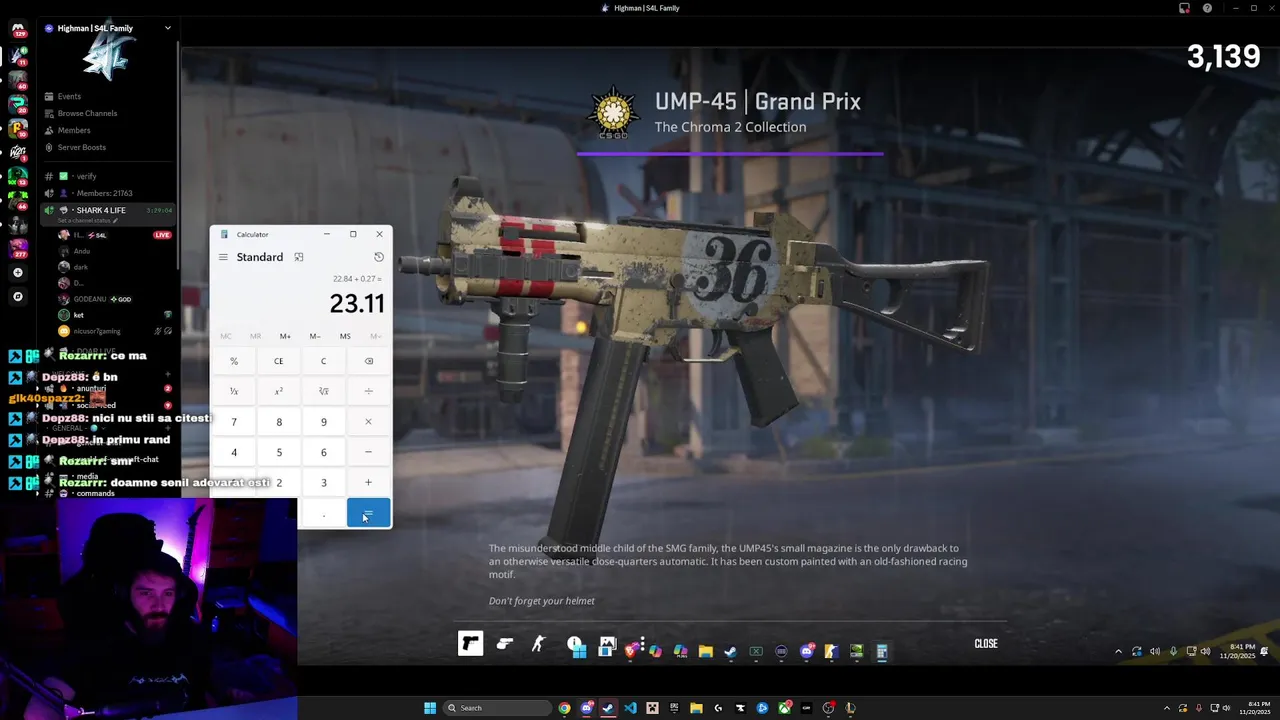Click the running character icon in CS2 inspect bar
Viewport: 1280px width, 720px height.
[539, 643]
